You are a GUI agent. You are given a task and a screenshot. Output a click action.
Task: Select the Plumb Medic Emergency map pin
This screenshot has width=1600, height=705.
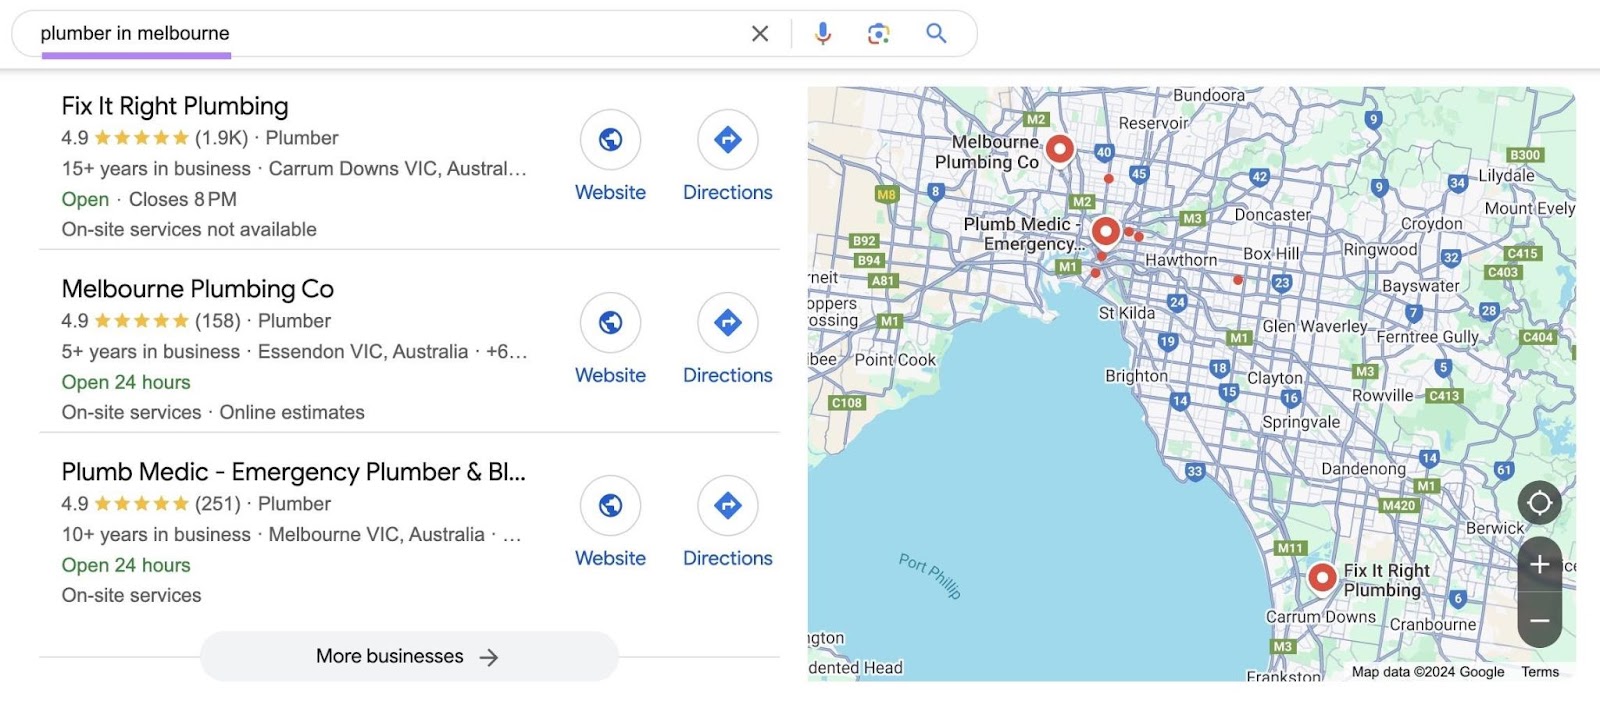coord(1106,232)
